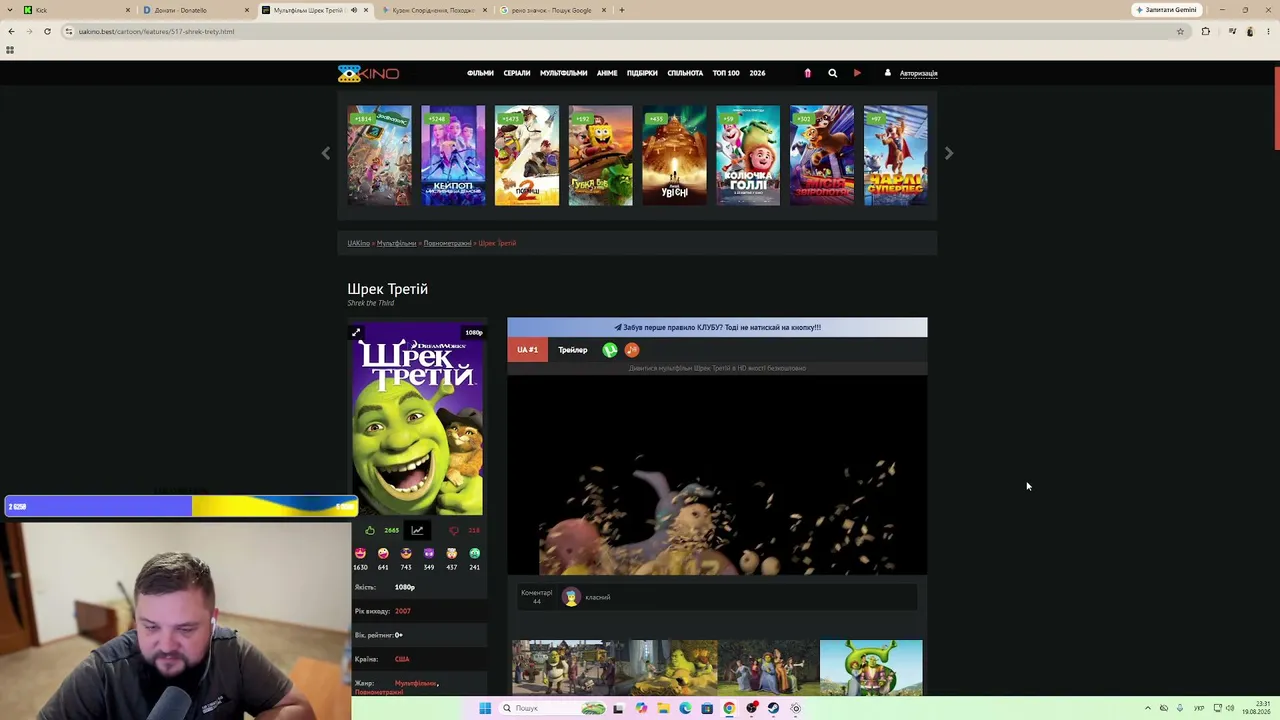Click the emoji reaction with 1630 votes

pos(360,553)
